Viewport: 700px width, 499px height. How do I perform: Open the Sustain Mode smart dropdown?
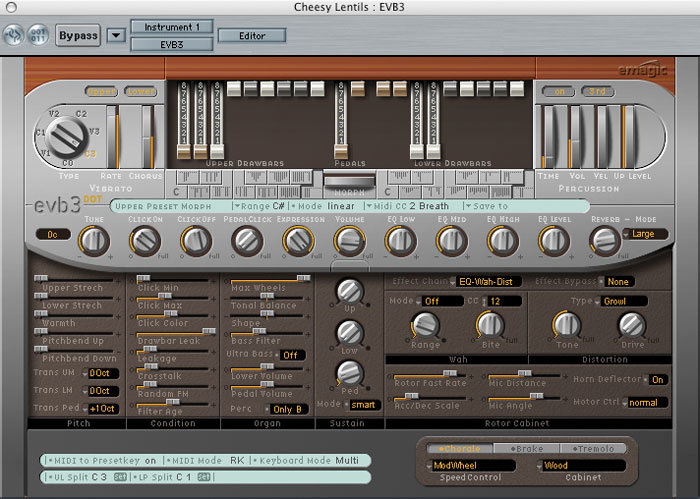363,405
